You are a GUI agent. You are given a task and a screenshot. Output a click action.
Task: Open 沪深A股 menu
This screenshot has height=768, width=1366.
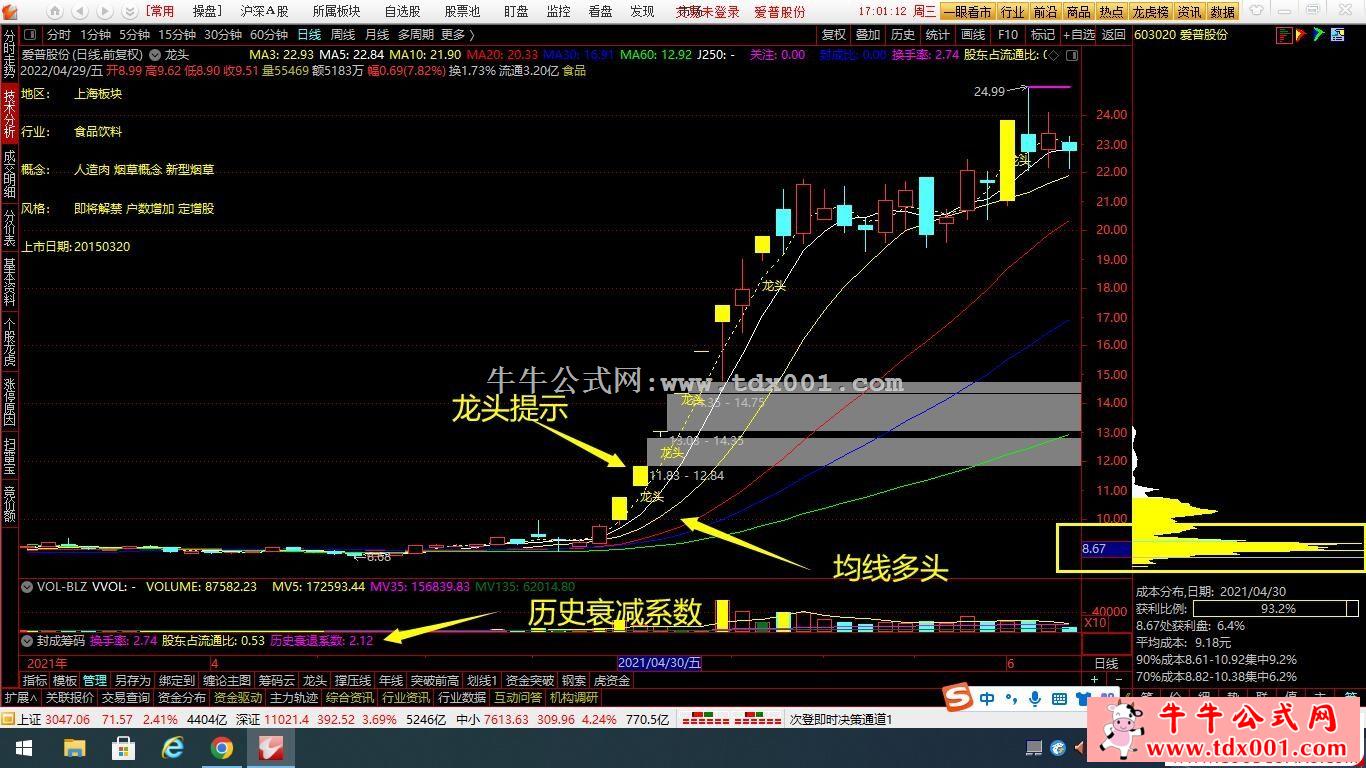pyautogui.click(x=264, y=11)
